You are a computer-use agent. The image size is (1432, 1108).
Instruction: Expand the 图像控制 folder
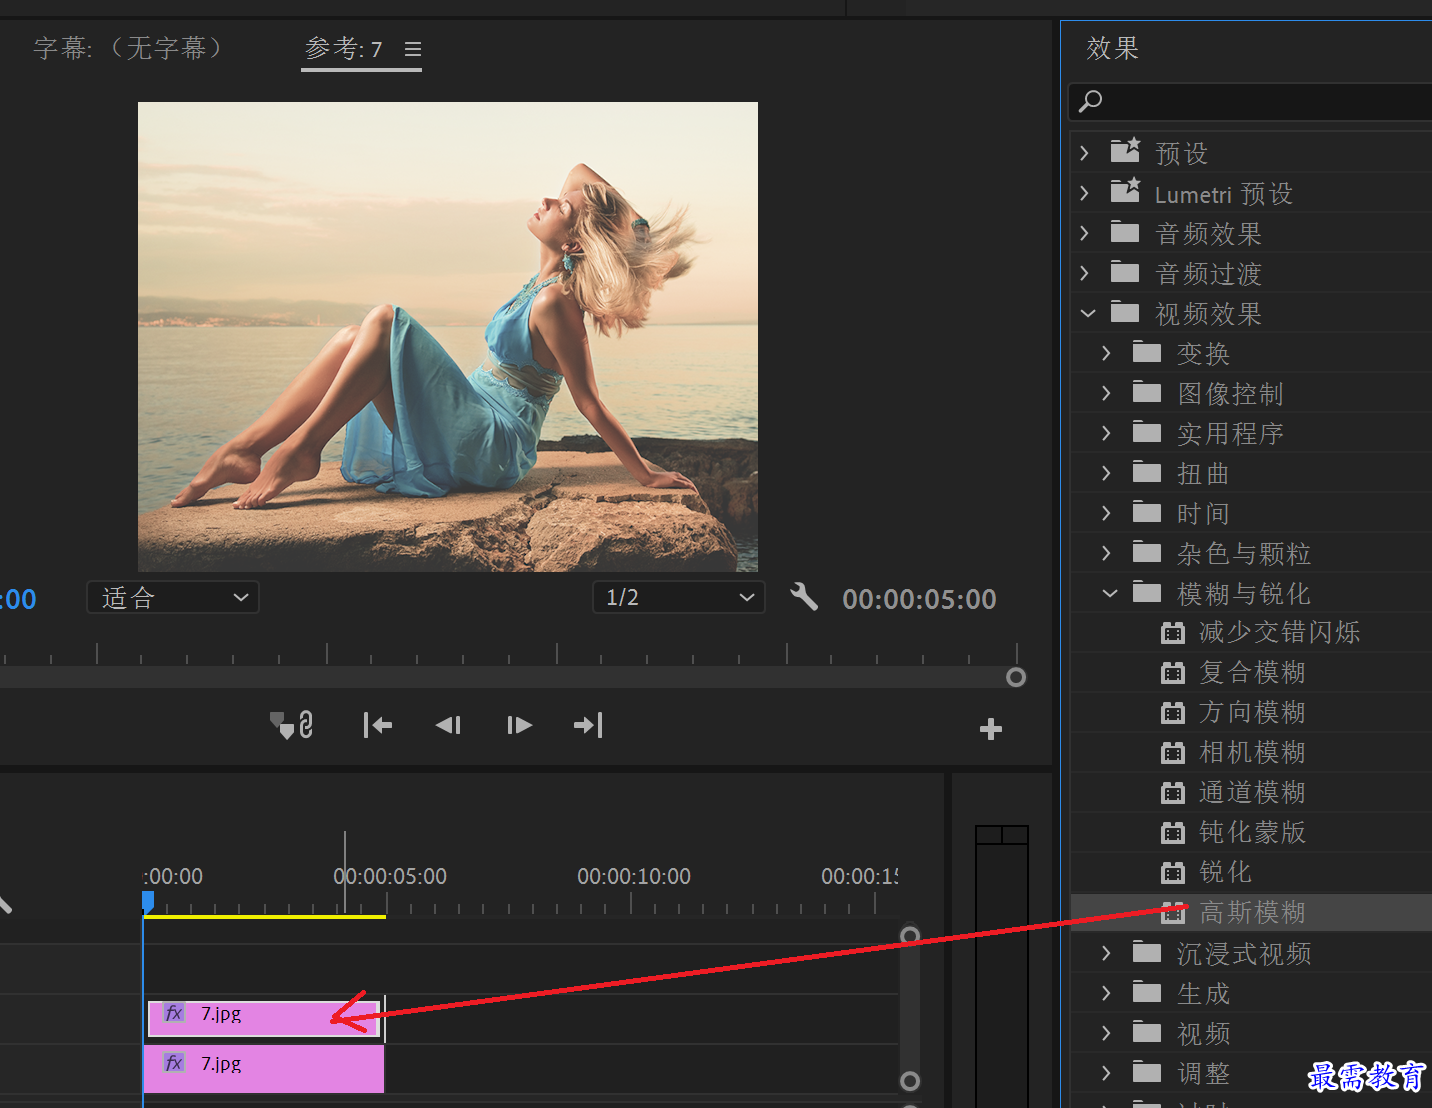coord(1106,393)
